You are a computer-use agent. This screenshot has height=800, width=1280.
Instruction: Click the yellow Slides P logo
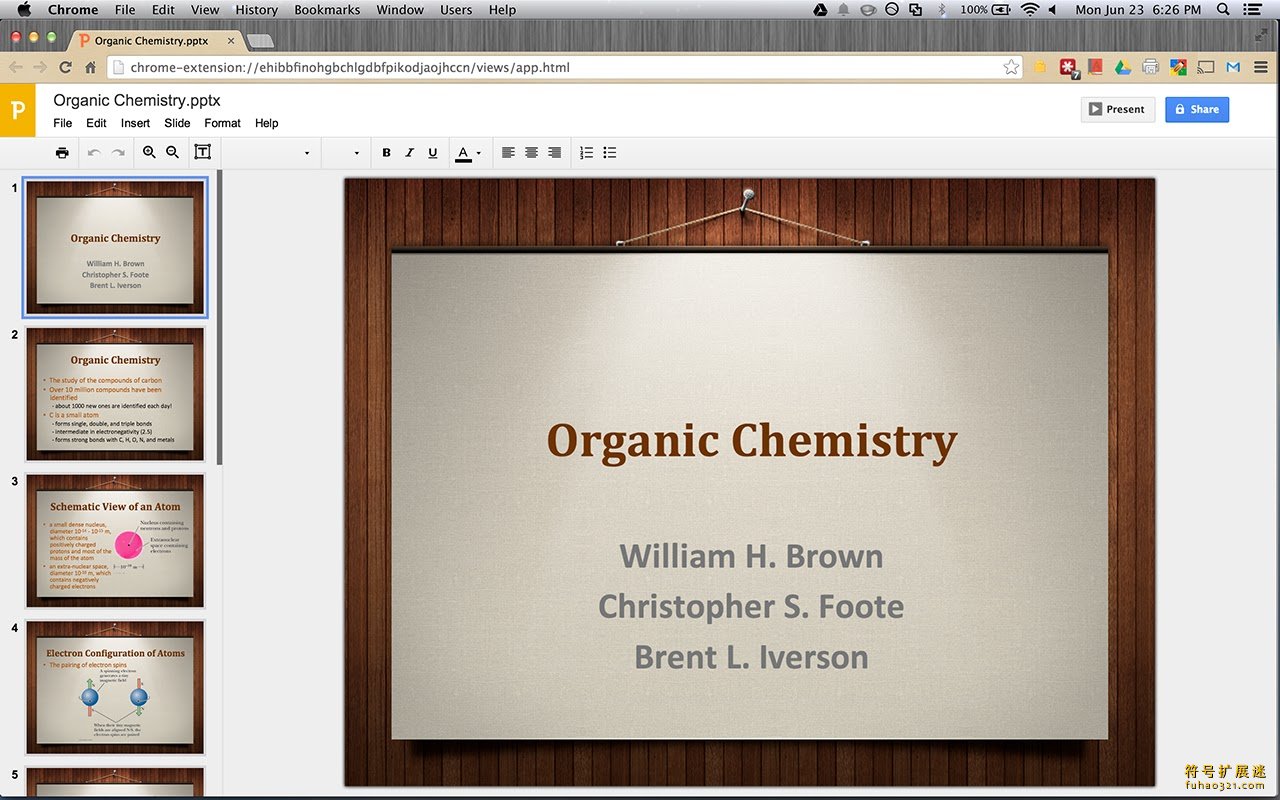pos(17,110)
